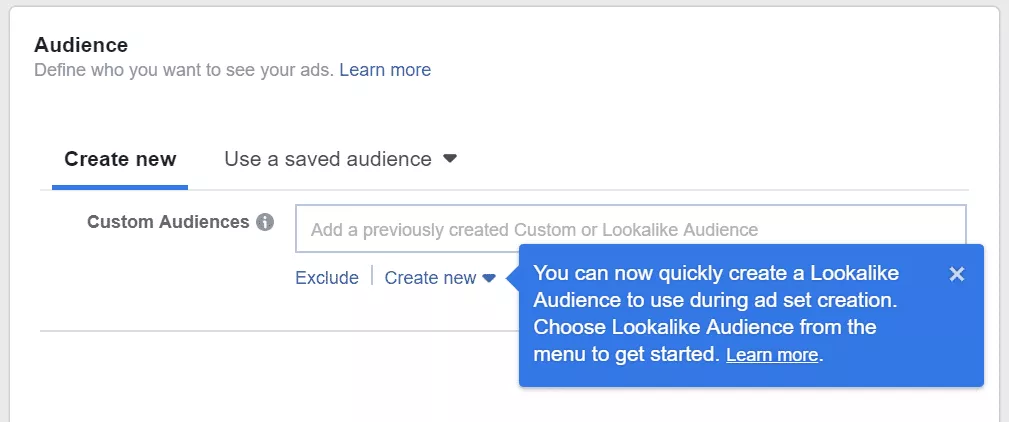Click the 'Define who you want to see your ads' text
This screenshot has width=1009, height=422.
[184, 70]
